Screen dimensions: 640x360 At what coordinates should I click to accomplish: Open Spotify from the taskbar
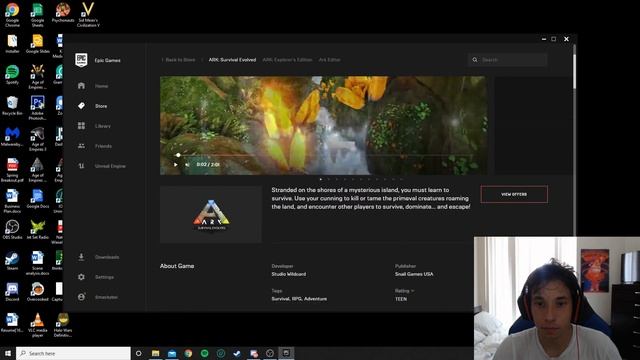[x=204, y=353]
